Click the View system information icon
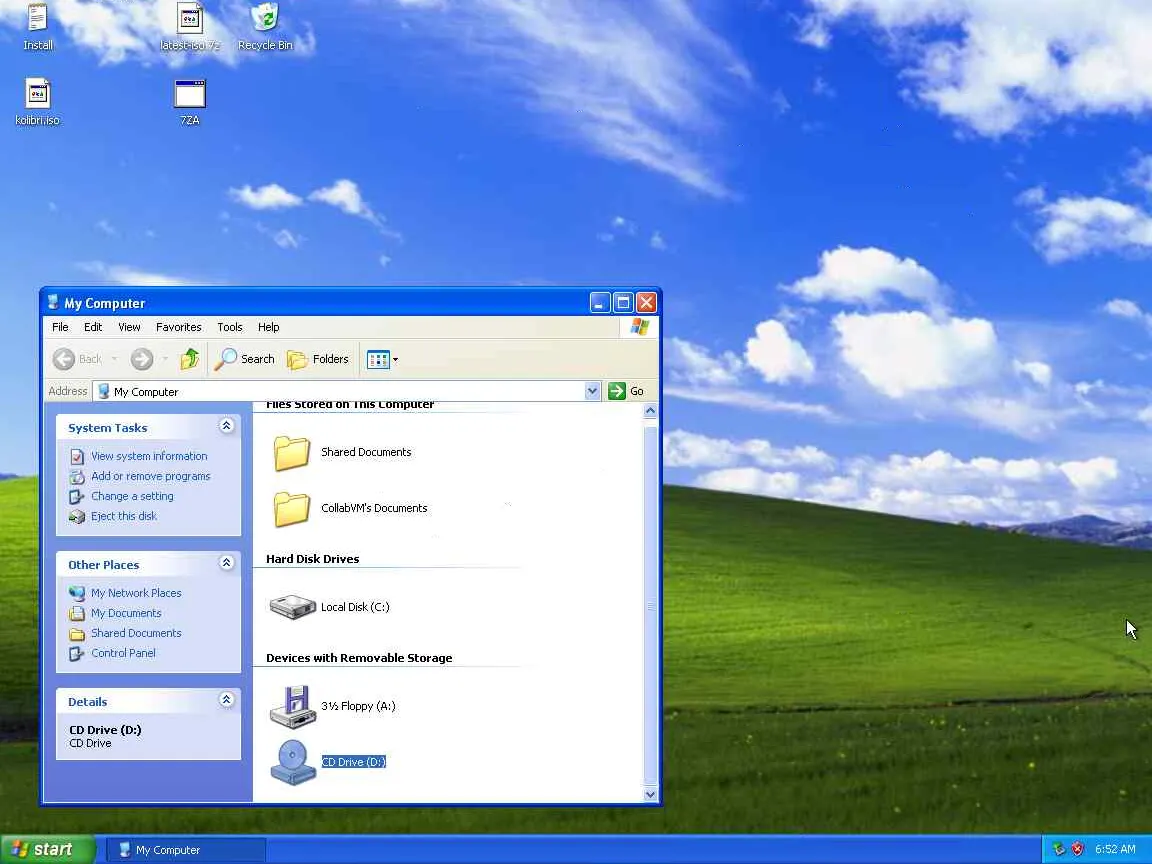 pos(77,457)
